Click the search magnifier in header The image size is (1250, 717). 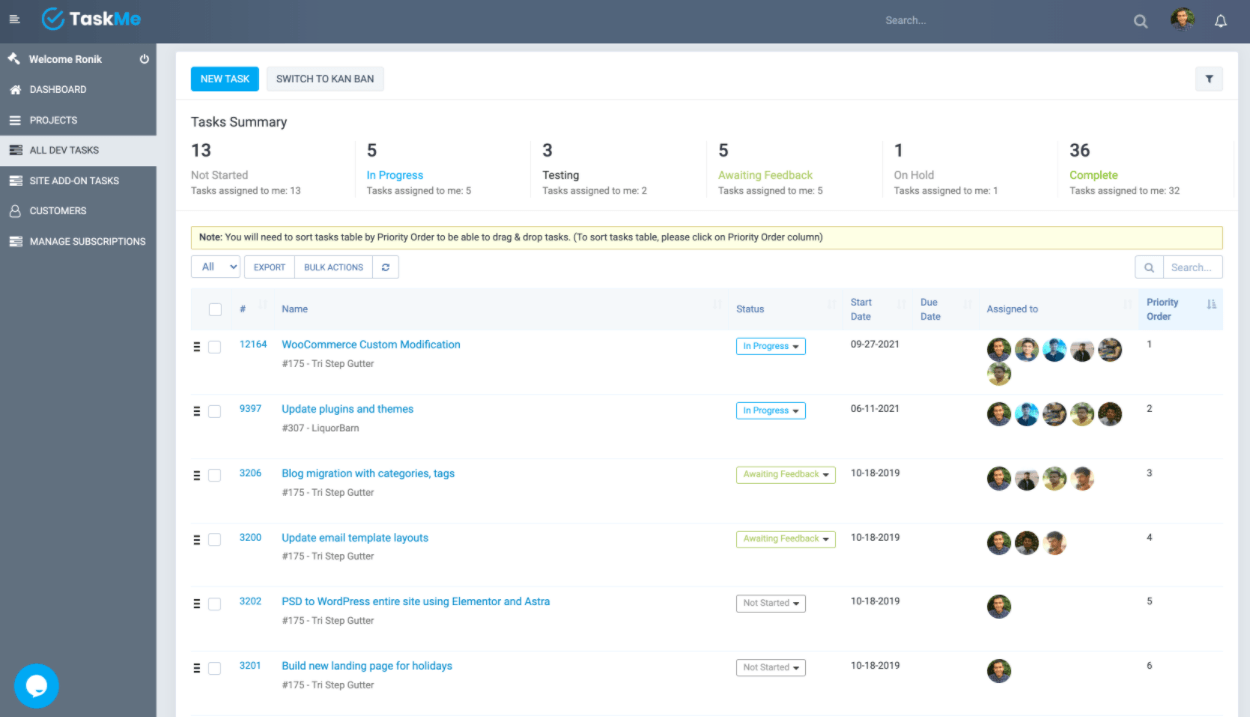(1140, 21)
